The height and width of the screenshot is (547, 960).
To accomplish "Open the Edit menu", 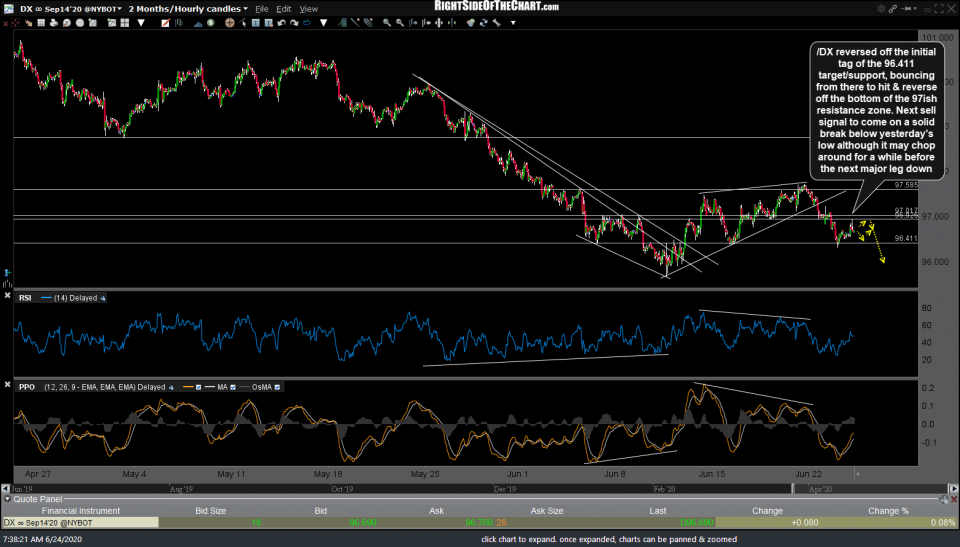I will (285, 8).
